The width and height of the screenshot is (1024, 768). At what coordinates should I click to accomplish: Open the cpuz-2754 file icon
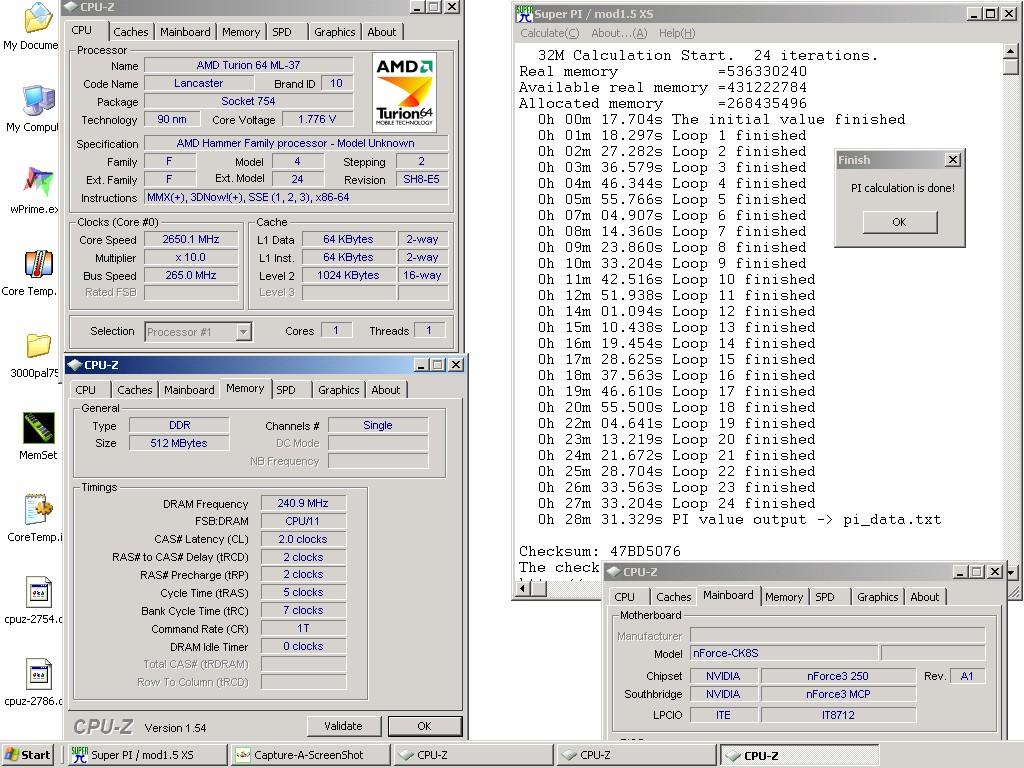click(38, 592)
